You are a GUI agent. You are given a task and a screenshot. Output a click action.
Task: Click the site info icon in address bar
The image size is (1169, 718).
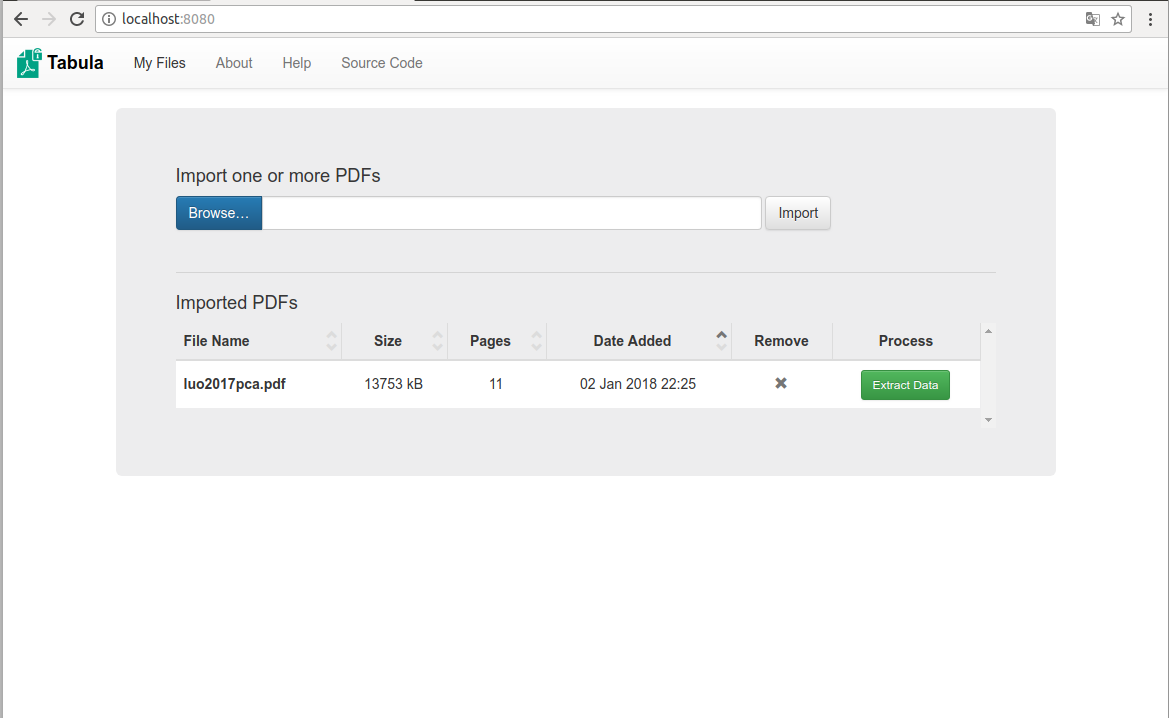click(x=109, y=19)
